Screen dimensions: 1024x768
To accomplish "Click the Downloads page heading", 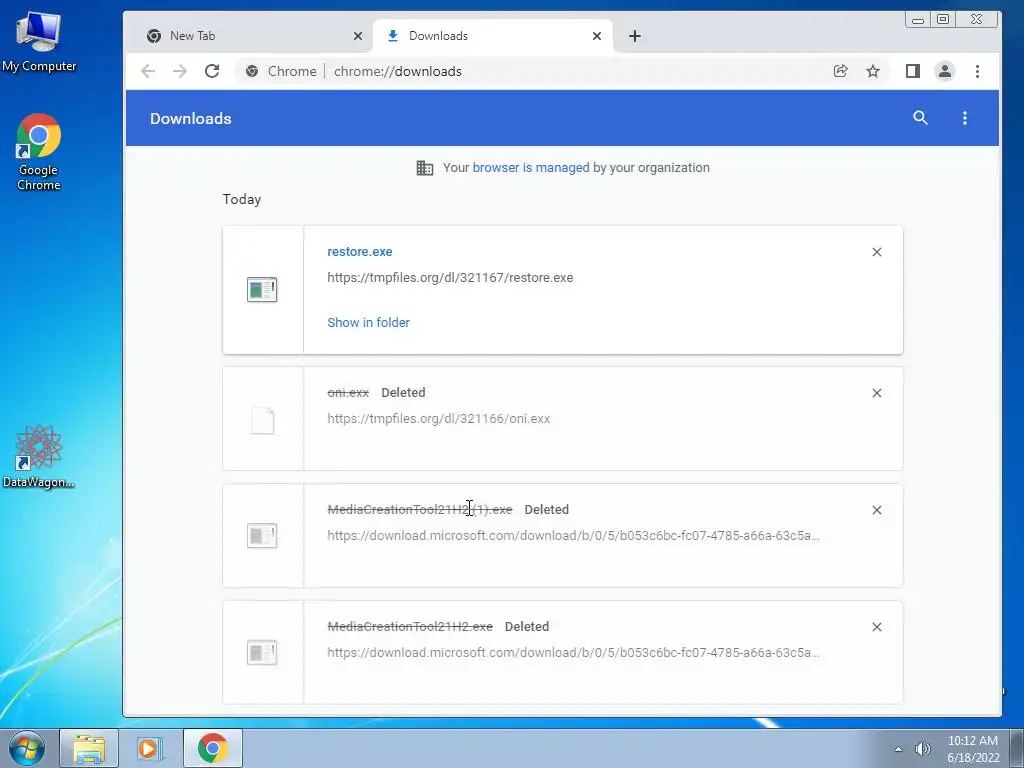I will 191,118.
